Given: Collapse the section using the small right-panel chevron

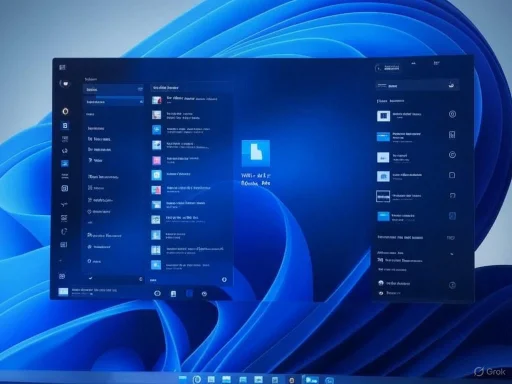Looking at the screenshot, I should click(x=452, y=254).
